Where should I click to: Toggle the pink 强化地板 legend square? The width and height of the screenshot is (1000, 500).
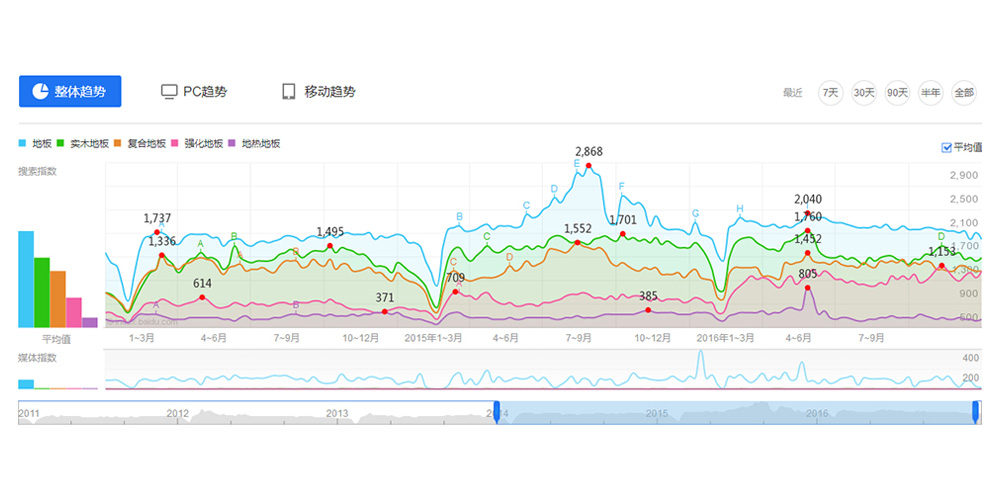[176, 144]
